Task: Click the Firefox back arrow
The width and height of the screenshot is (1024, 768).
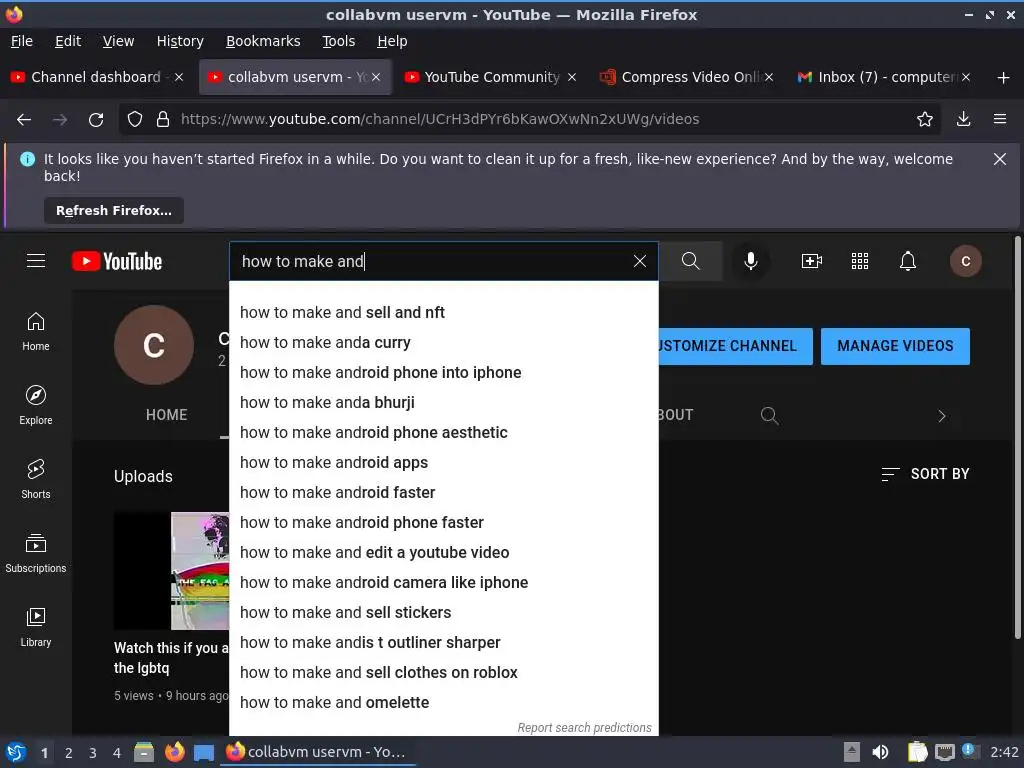Action: click(24, 120)
